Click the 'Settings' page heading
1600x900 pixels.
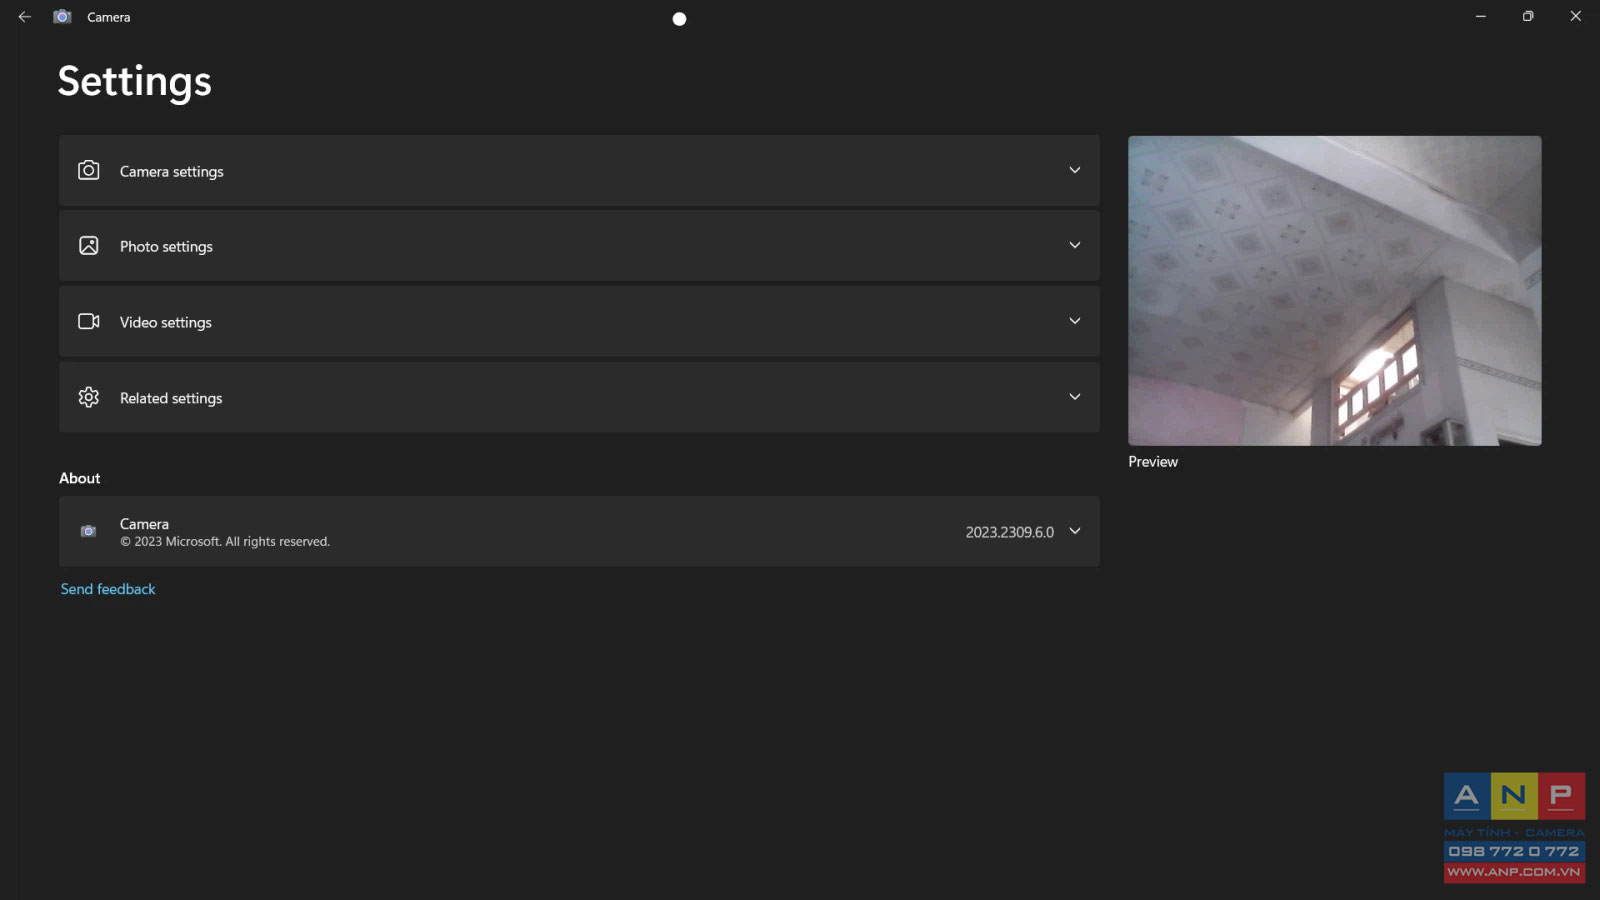(135, 82)
